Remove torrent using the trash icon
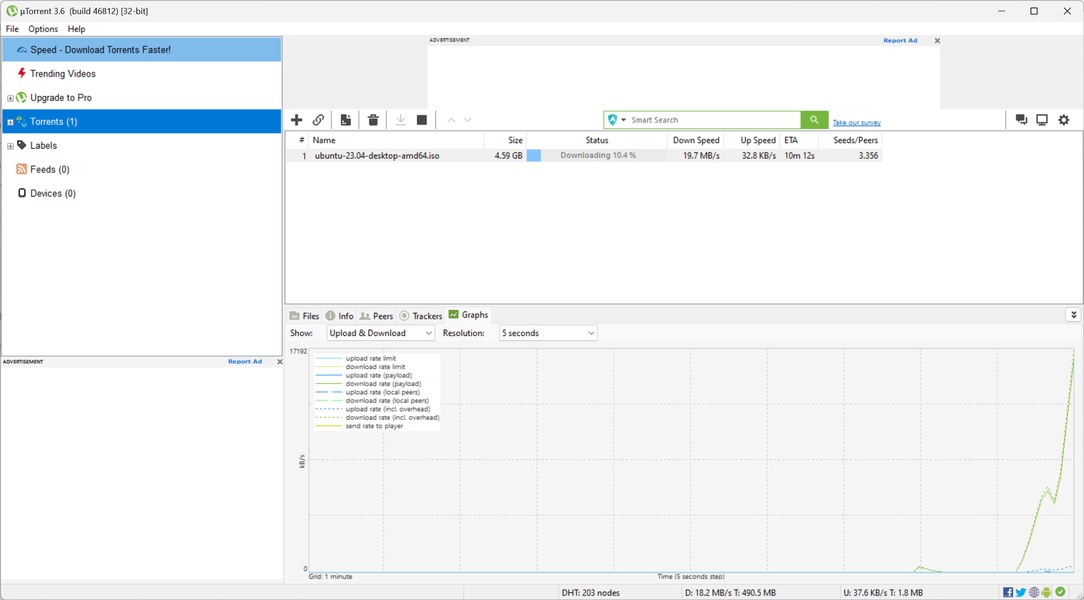The image size is (1084, 600). (373, 120)
